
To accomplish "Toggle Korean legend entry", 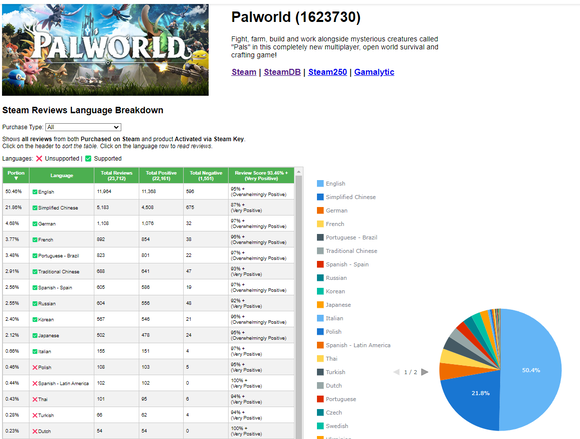I will click(331, 291).
